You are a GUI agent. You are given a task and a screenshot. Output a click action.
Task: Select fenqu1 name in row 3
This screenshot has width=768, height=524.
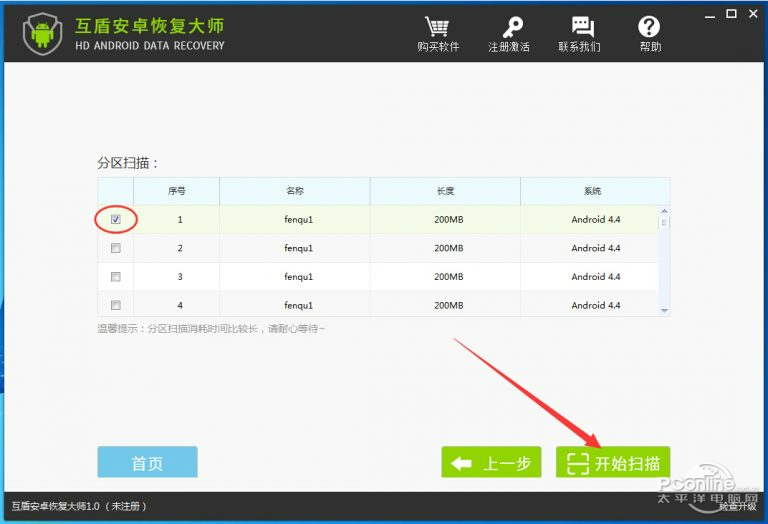[x=298, y=277]
